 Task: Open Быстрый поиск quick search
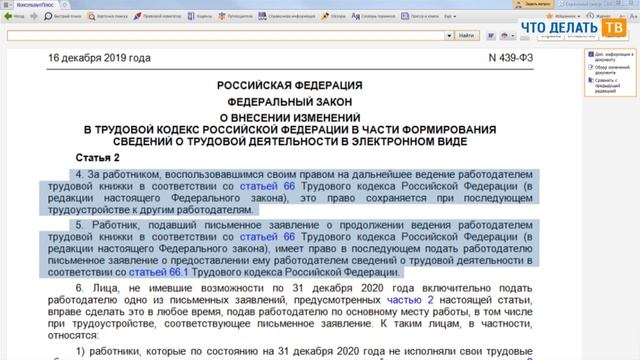pyautogui.click(x=62, y=16)
